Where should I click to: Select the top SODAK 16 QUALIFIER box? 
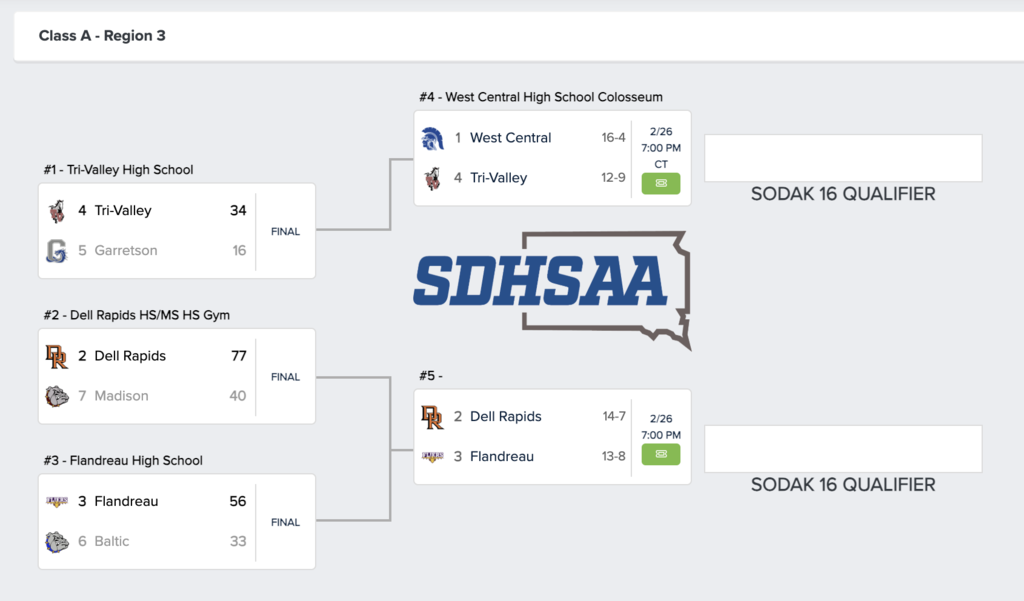click(842, 157)
